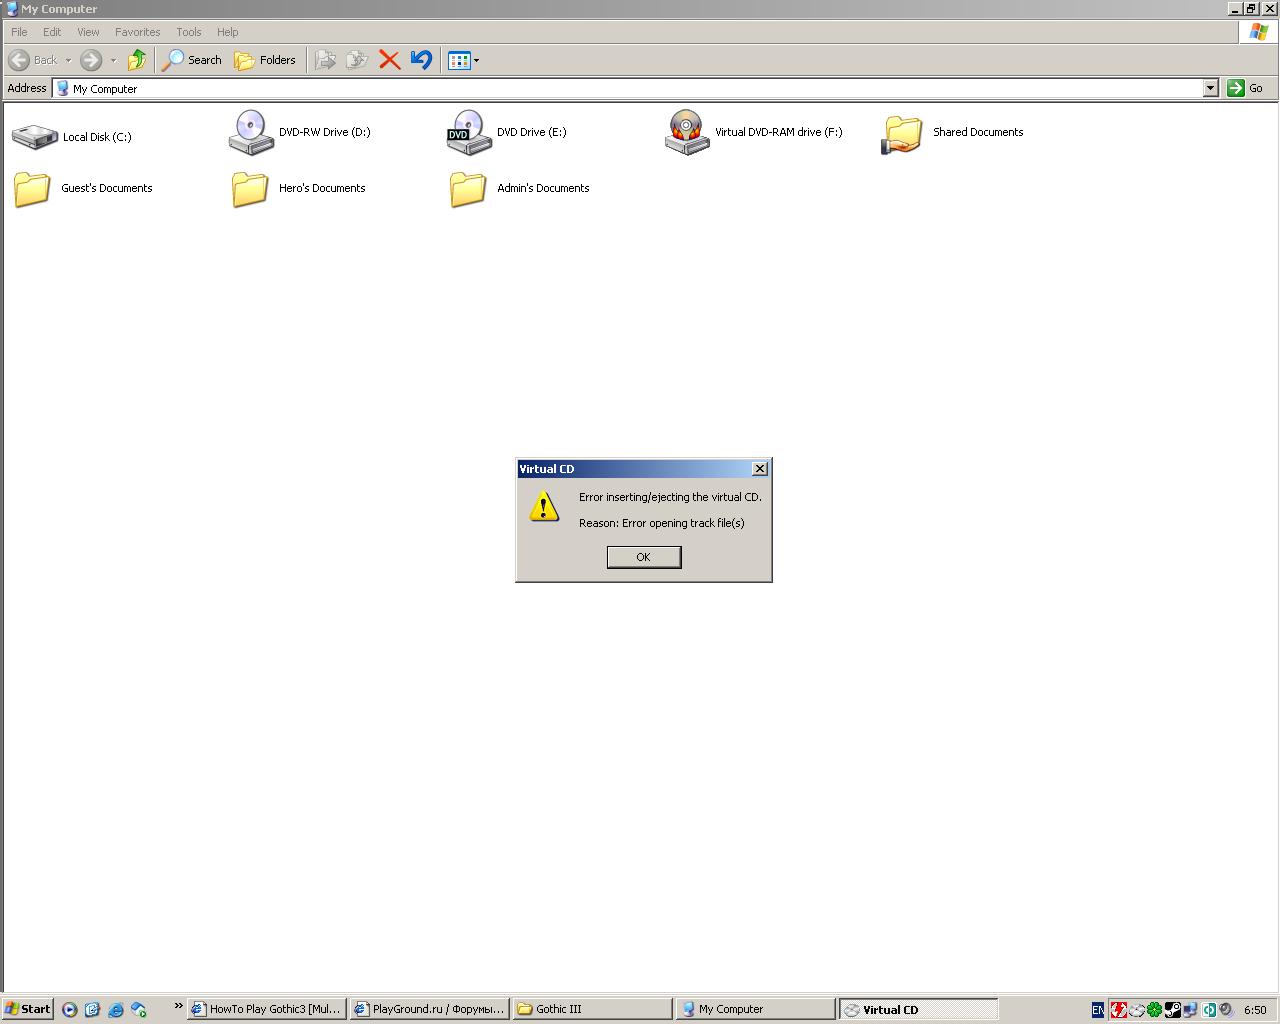Switch to Gothic III folder taskbar button
Screen dimensions: 1280x1024
(x=592, y=1009)
